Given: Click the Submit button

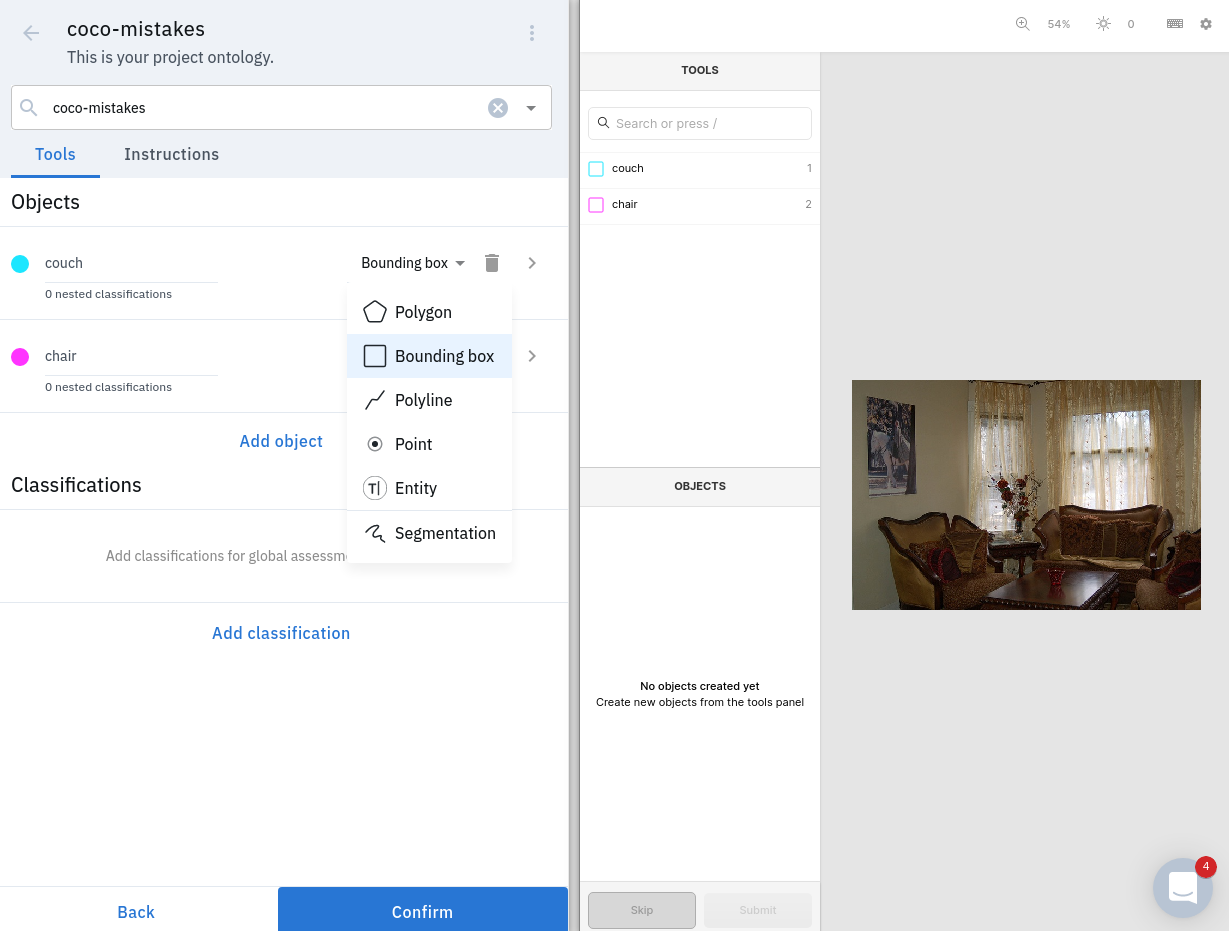Looking at the screenshot, I should pyautogui.click(x=758, y=910).
